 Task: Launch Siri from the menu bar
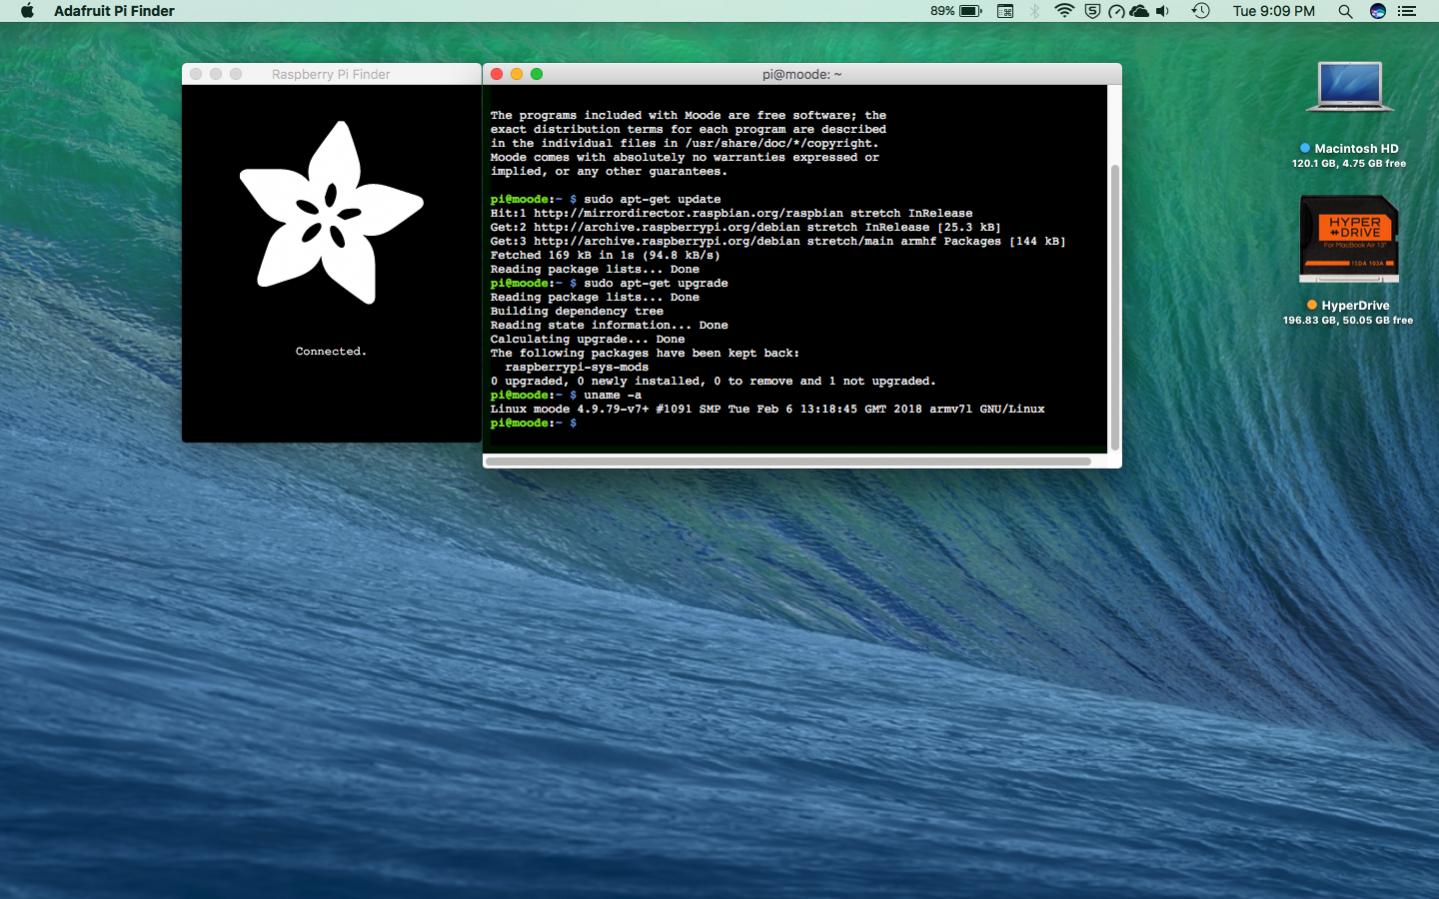[x=1377, y=11]
